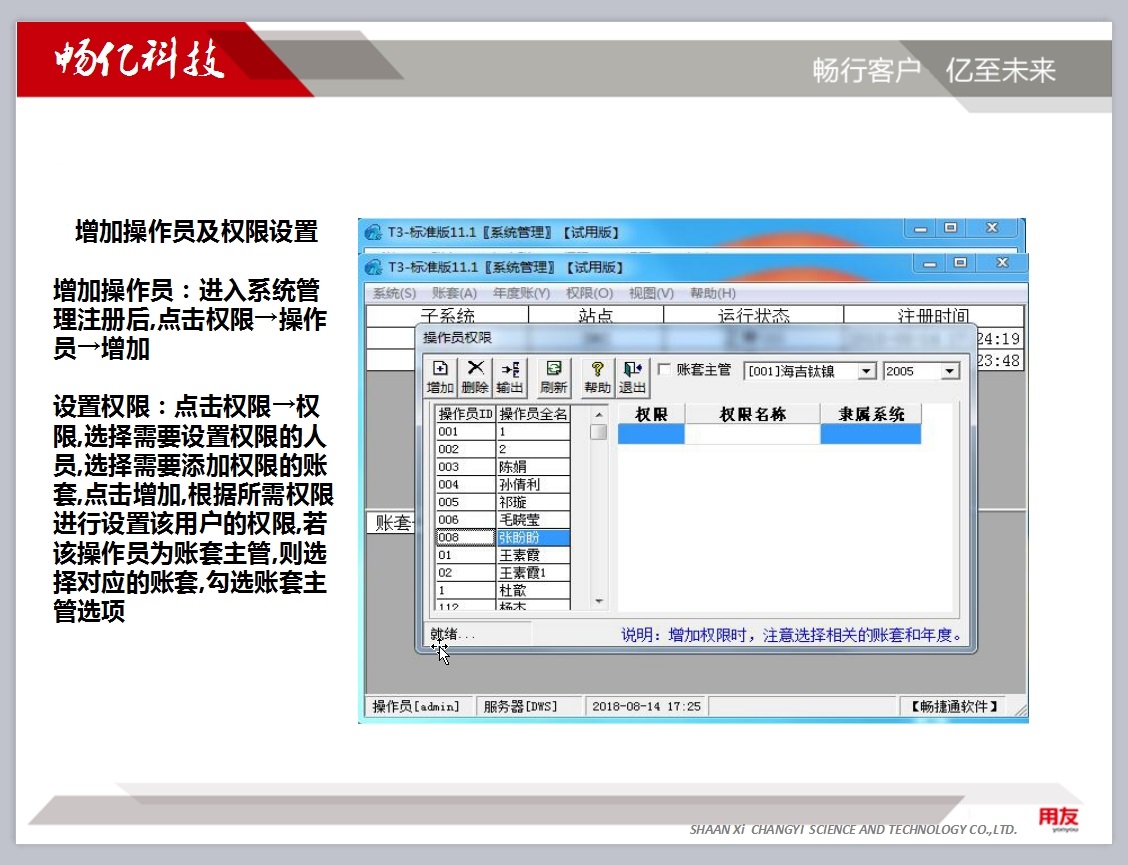This screenshot has width=1128, height=865.
Task: Click the 操作员全名 column header
Action: tap(533, 414)
